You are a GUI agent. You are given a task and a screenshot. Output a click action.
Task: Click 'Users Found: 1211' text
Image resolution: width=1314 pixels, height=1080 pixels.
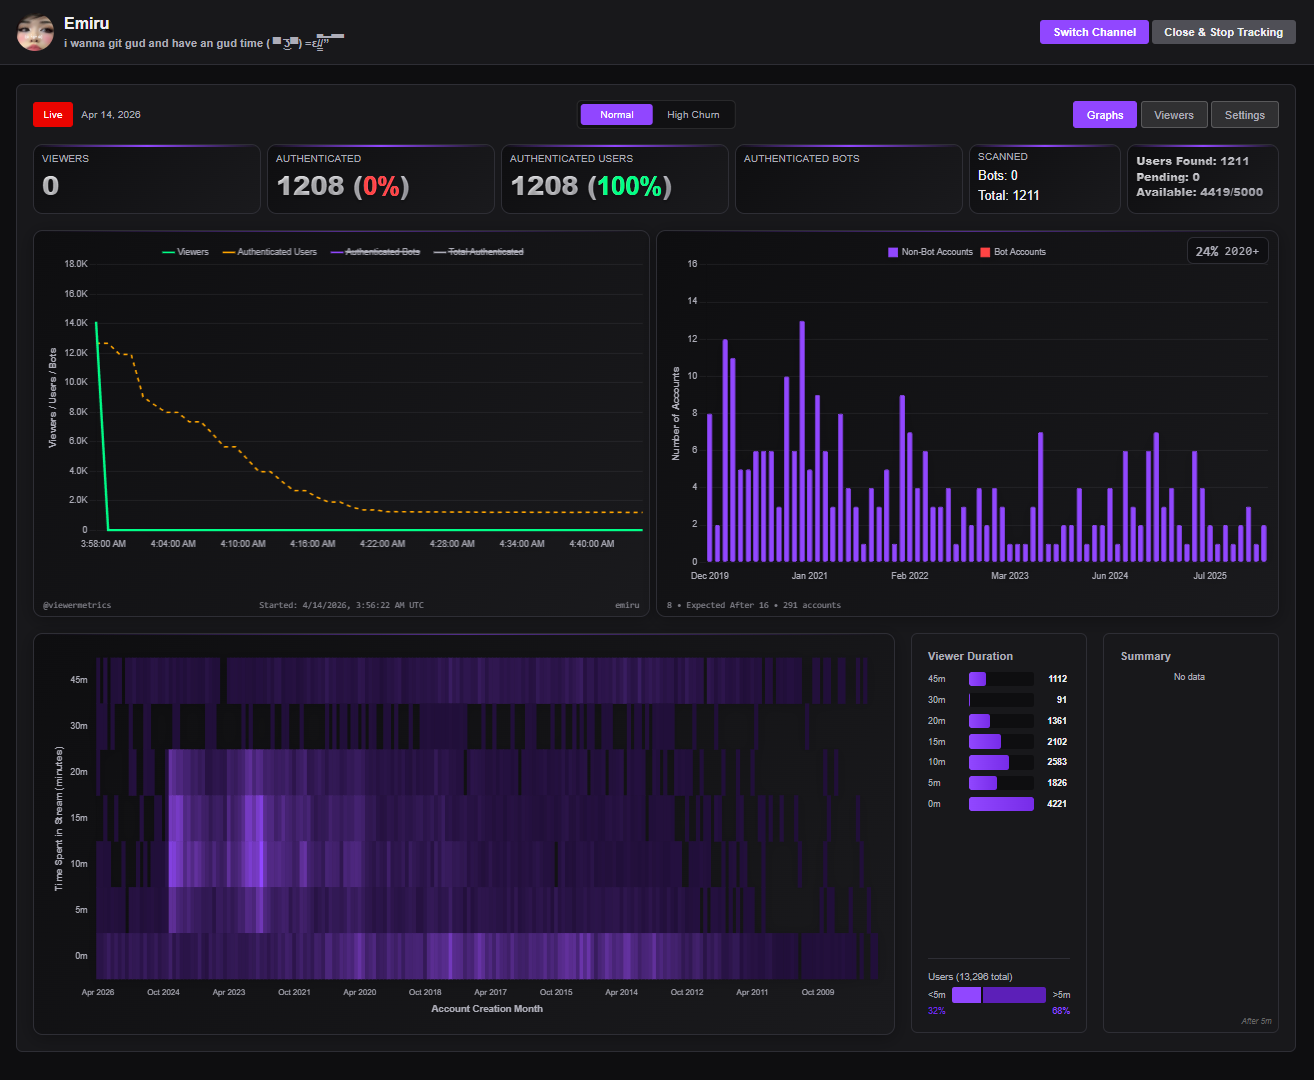pos(1192,161)
